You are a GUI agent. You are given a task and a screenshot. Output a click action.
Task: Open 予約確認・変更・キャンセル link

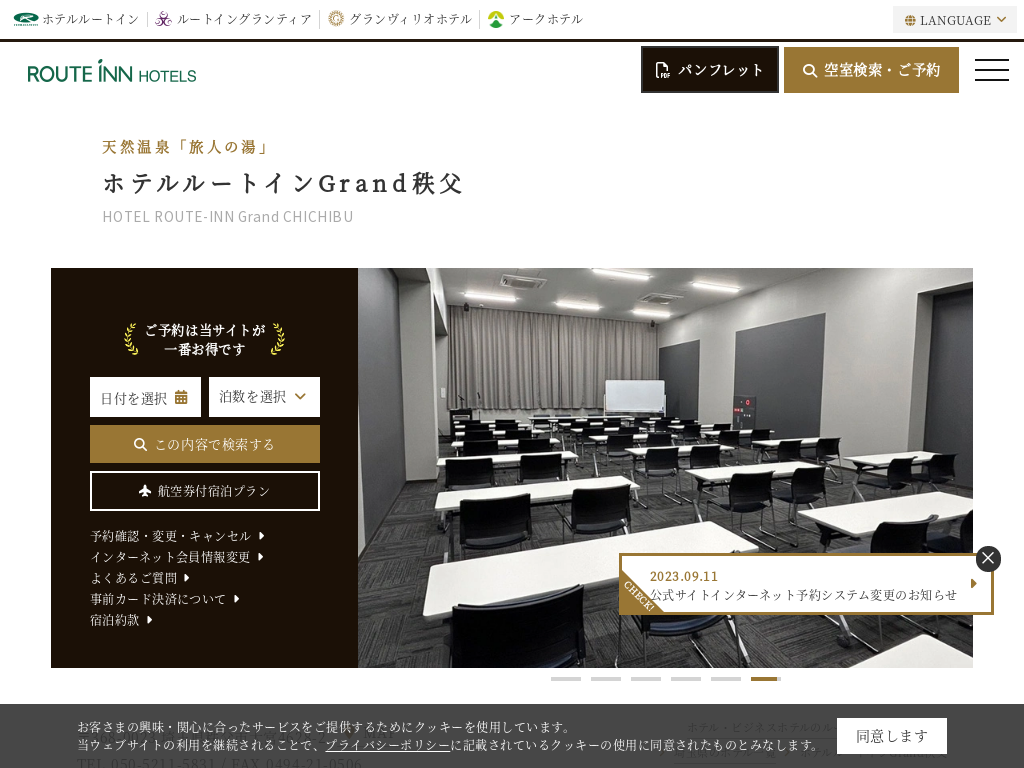click(177, 536)
